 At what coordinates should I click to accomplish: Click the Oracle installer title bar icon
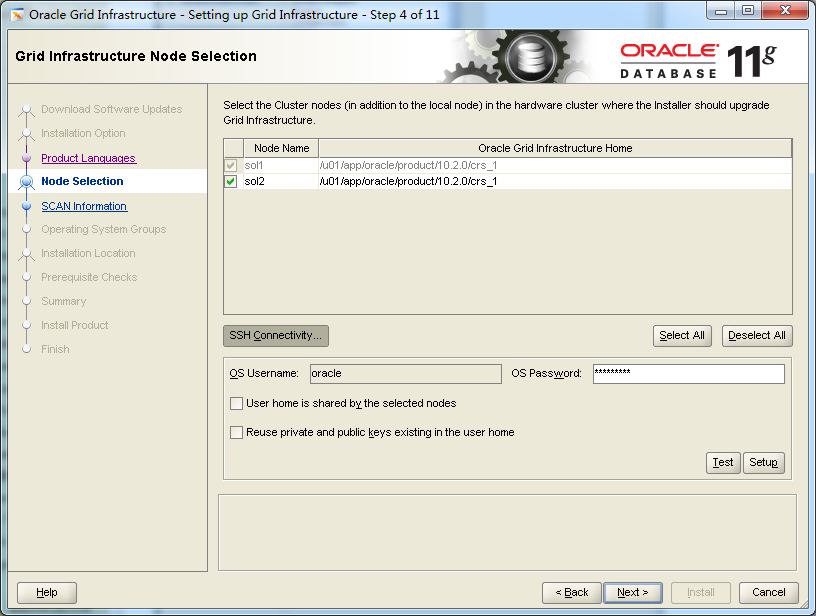(x=17, y=15)
